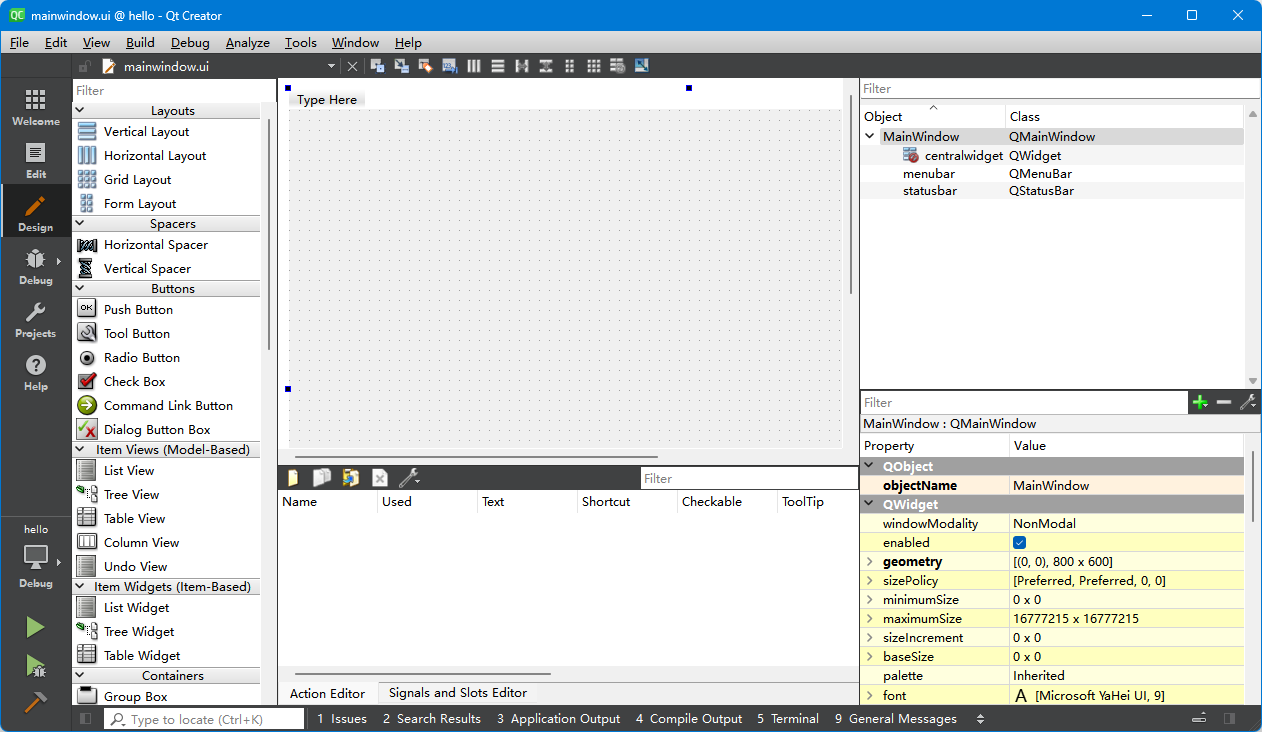Click the green Run button
The height and width of the screenshot is (732, 1262).
pos(35,627)
